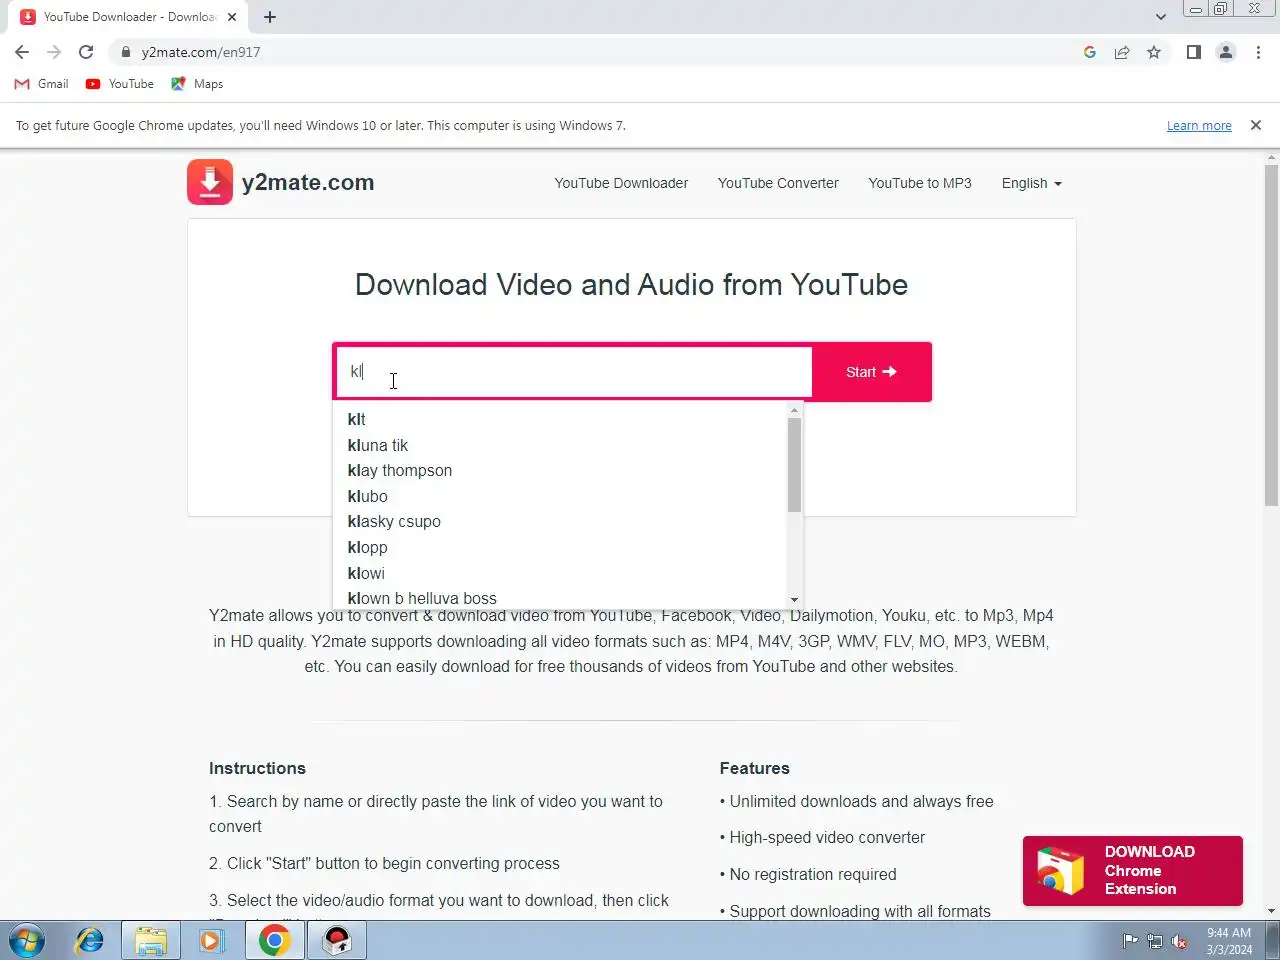Click the y2mate red download logo icon
The height and width of the screenshot is (960, 1280).
point(210,182)
